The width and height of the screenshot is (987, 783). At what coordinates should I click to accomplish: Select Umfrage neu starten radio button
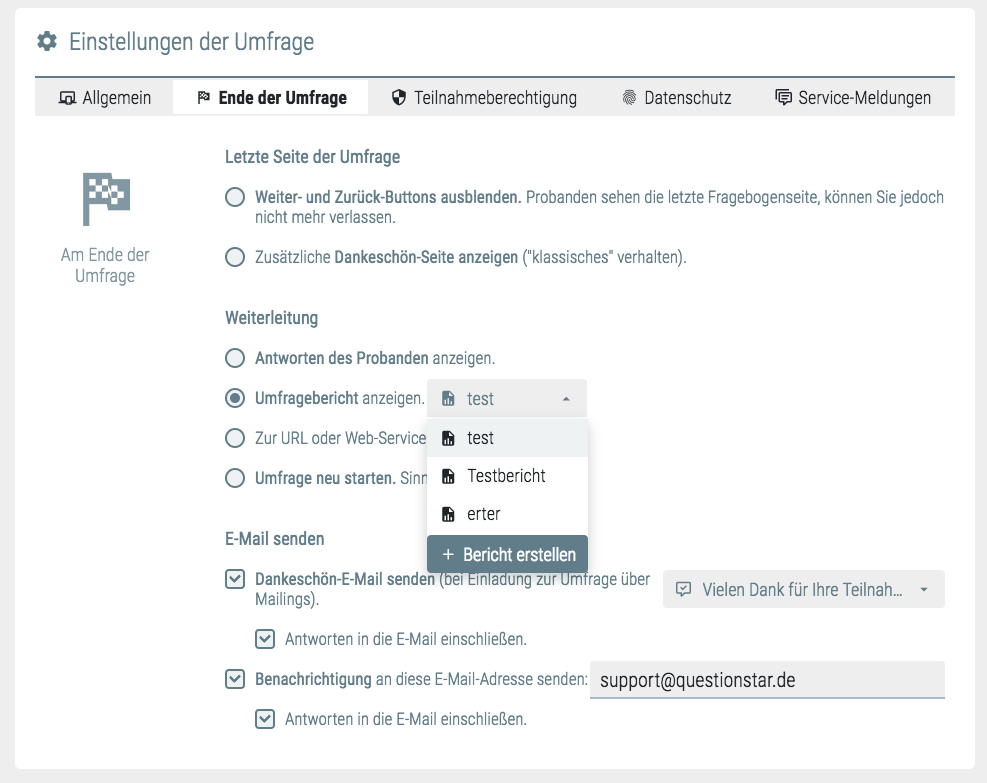[x=235, y=477]
